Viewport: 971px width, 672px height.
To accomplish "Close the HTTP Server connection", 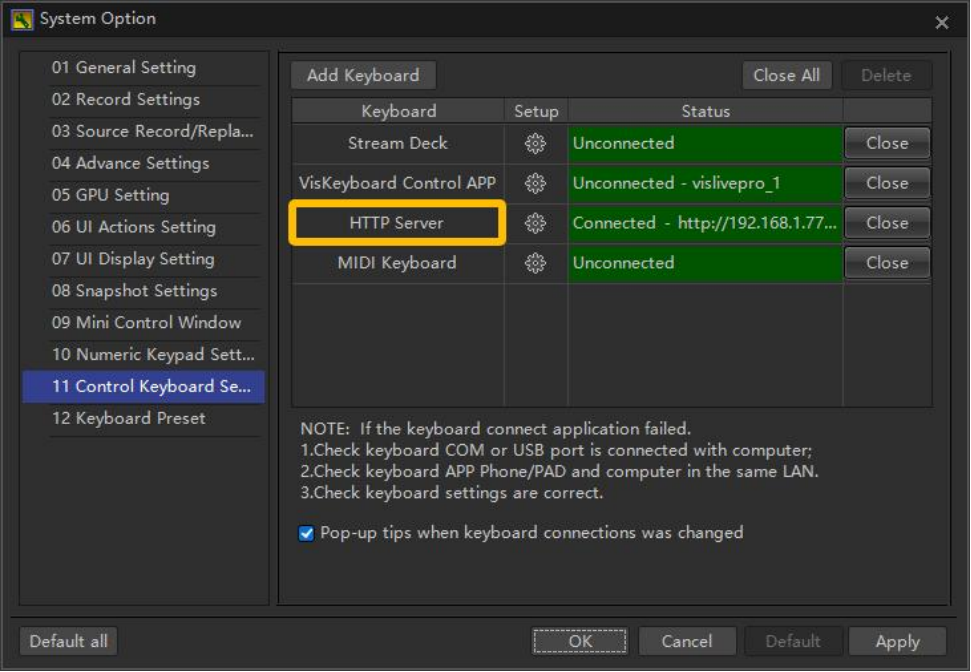I will [886, 223].
